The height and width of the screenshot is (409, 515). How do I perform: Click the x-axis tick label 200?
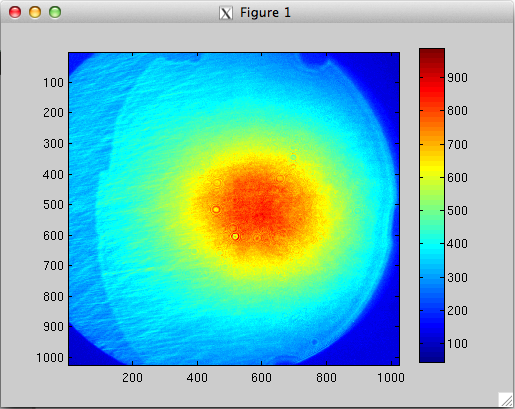(x=132, y=378)
